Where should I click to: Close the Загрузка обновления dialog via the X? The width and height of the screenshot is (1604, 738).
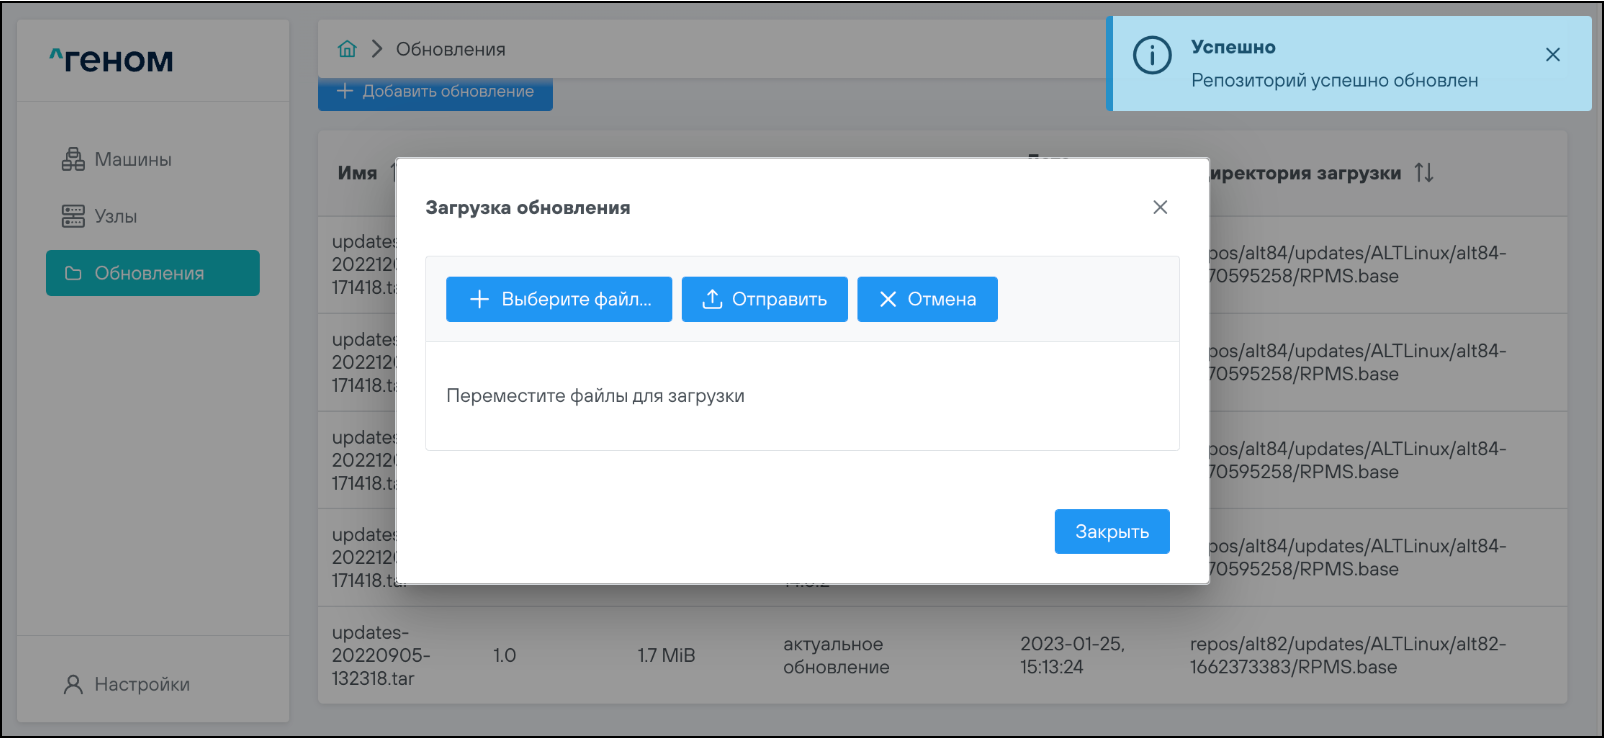click(x=1160, y=207)
